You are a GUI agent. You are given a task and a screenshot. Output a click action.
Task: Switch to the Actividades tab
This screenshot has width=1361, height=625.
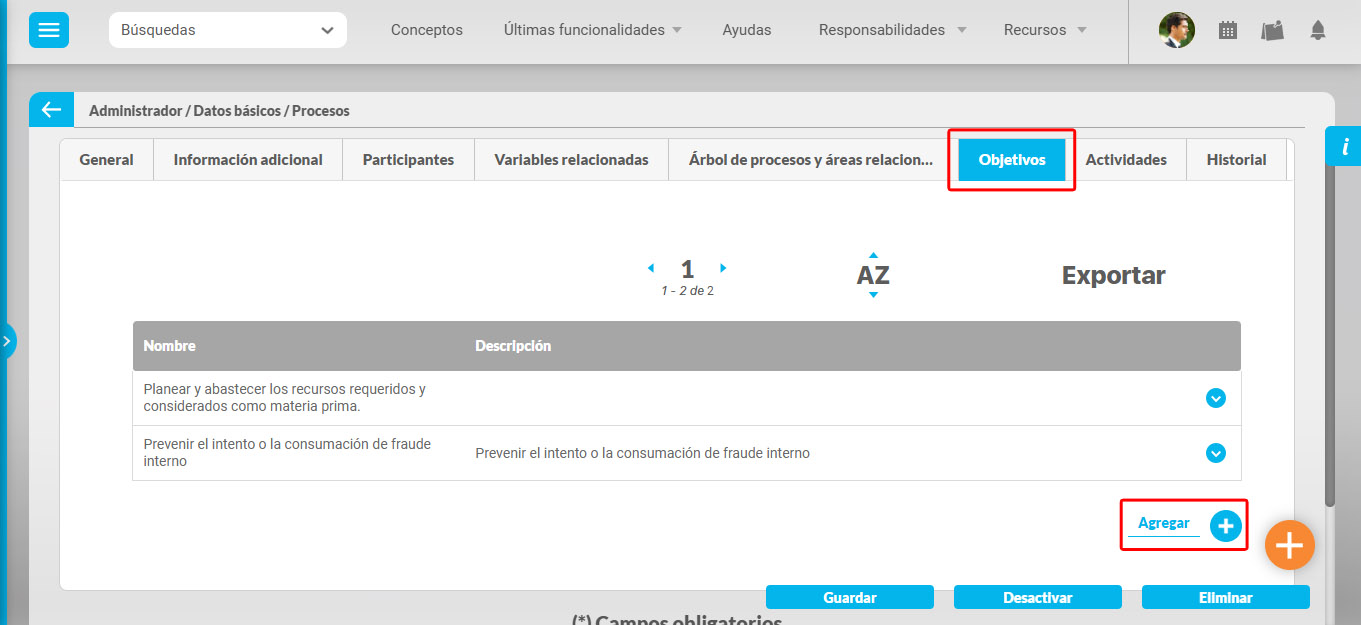tap(1125, 160)
